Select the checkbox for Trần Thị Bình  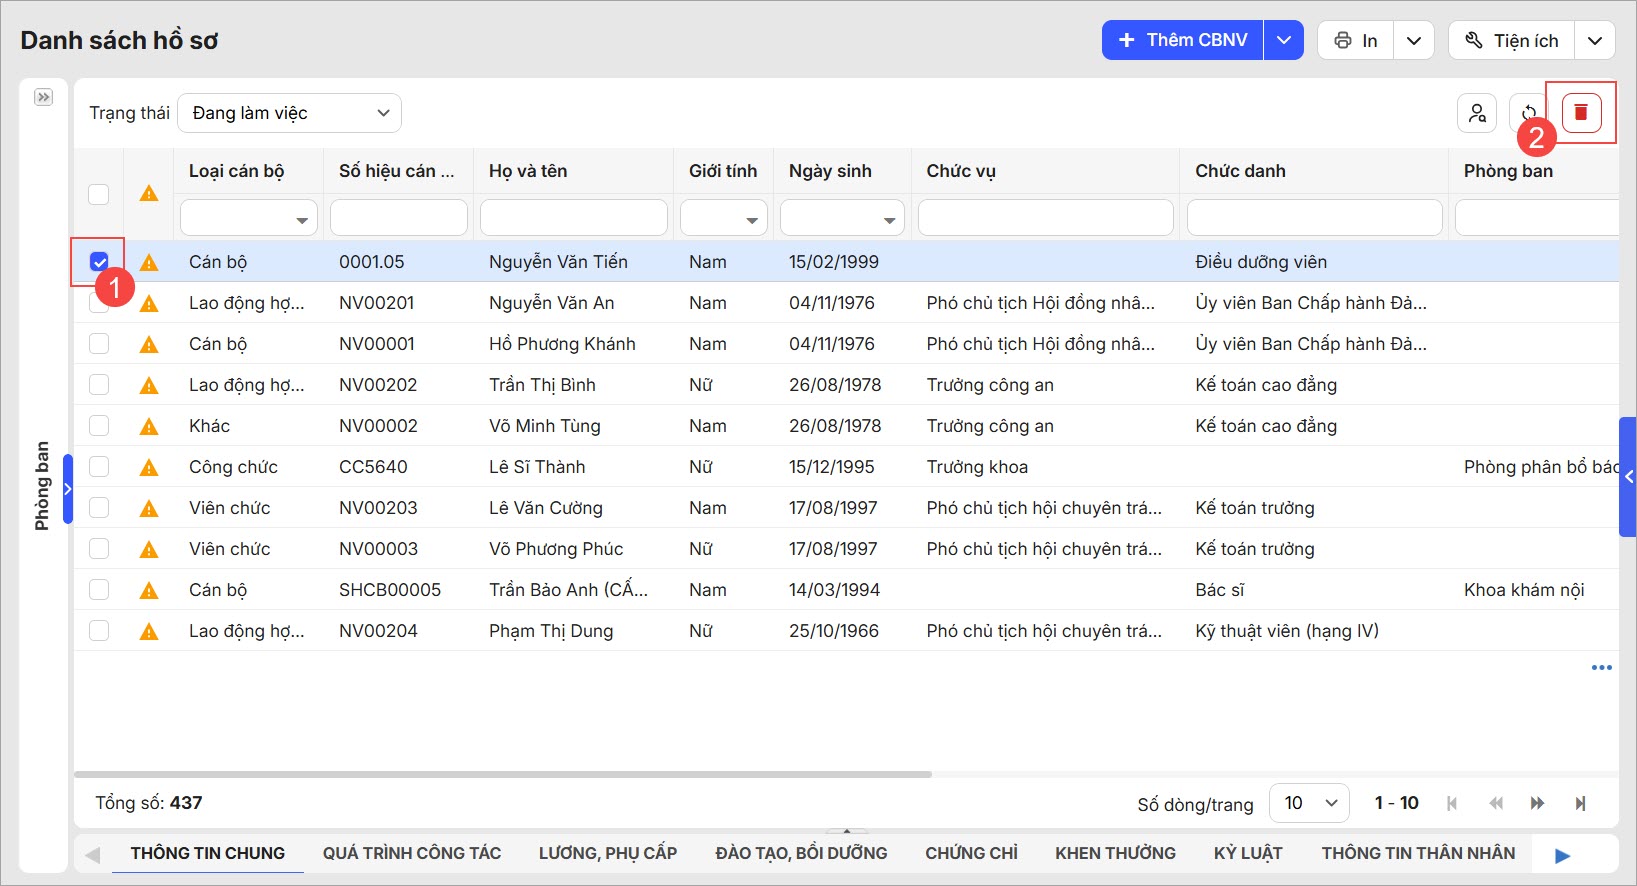pyautogui.click(x=99, y=385)
